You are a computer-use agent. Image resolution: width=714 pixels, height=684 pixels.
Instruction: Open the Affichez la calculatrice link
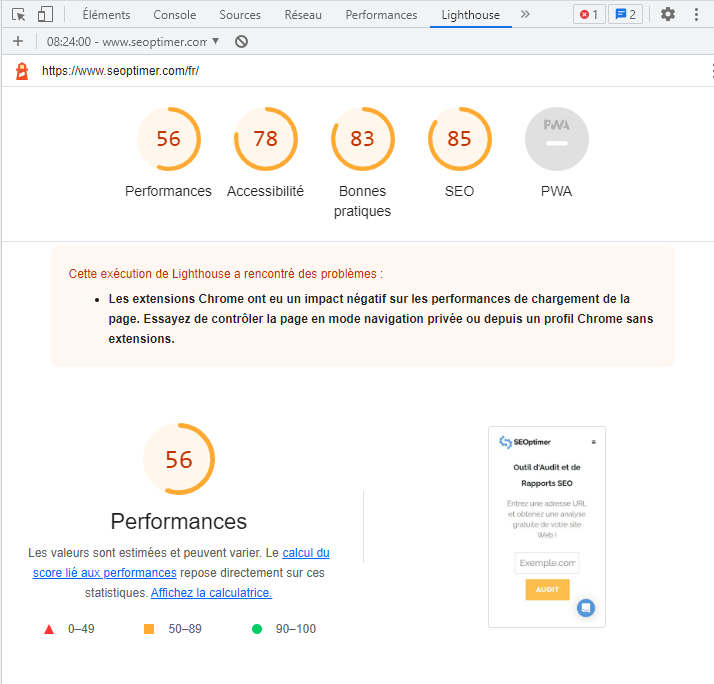coord(211,593)
